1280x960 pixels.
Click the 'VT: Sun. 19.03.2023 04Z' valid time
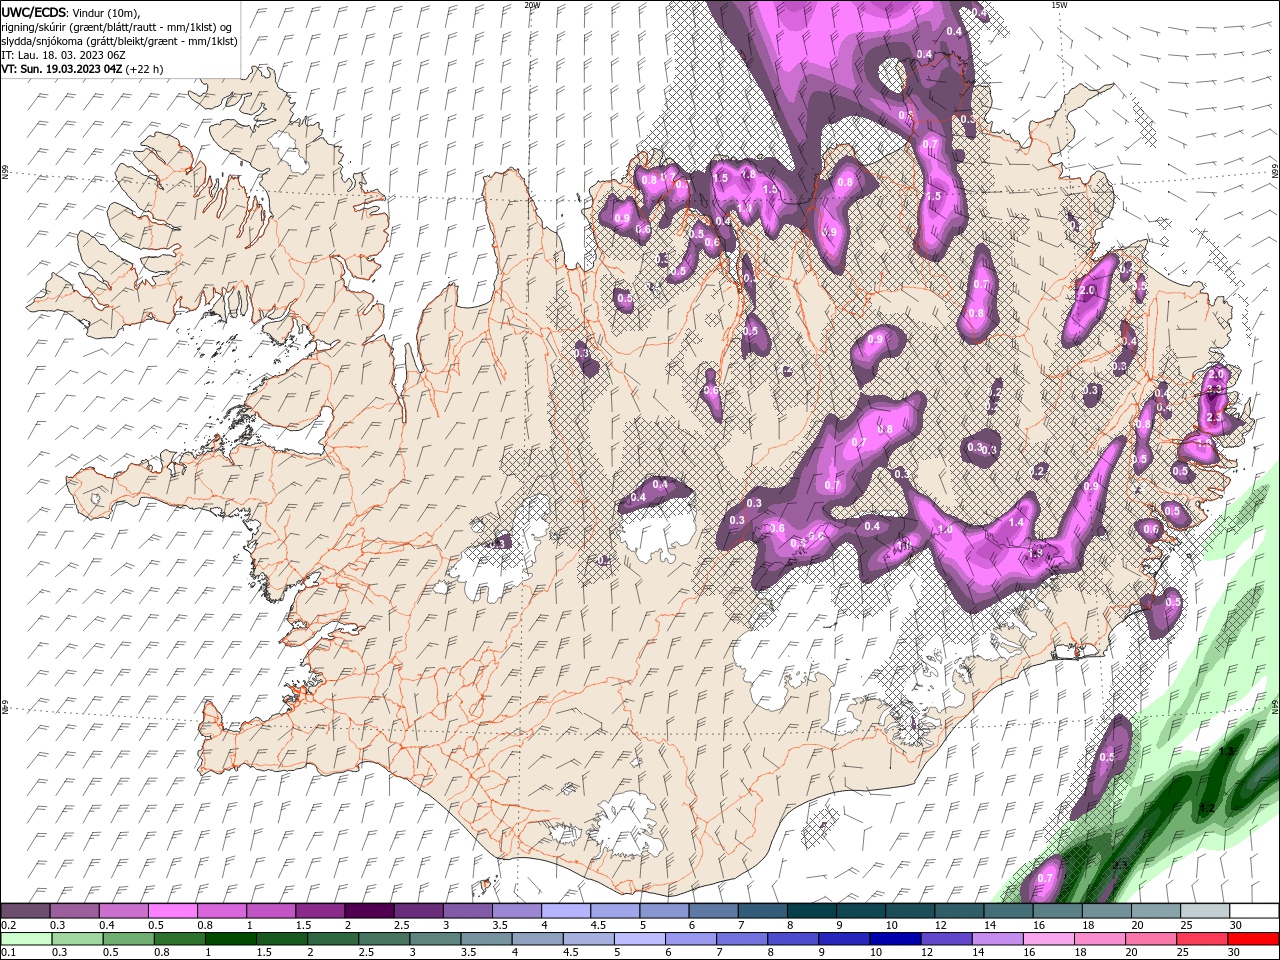click(62, 69)
